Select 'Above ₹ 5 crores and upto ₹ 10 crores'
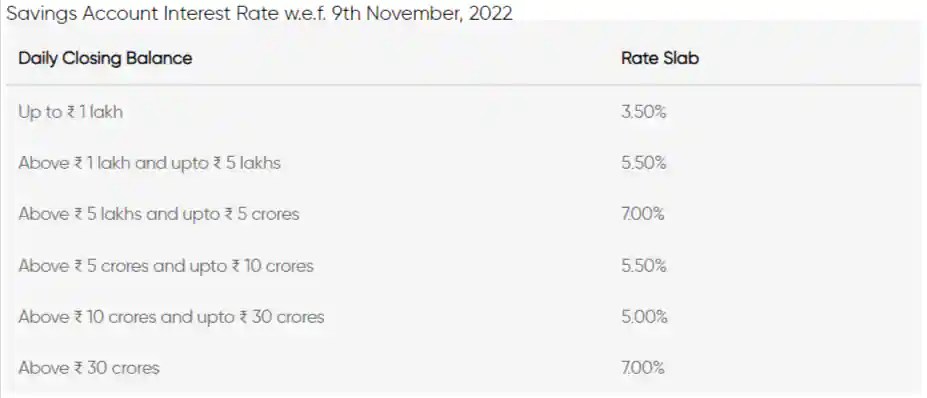 tap(166, 266)
